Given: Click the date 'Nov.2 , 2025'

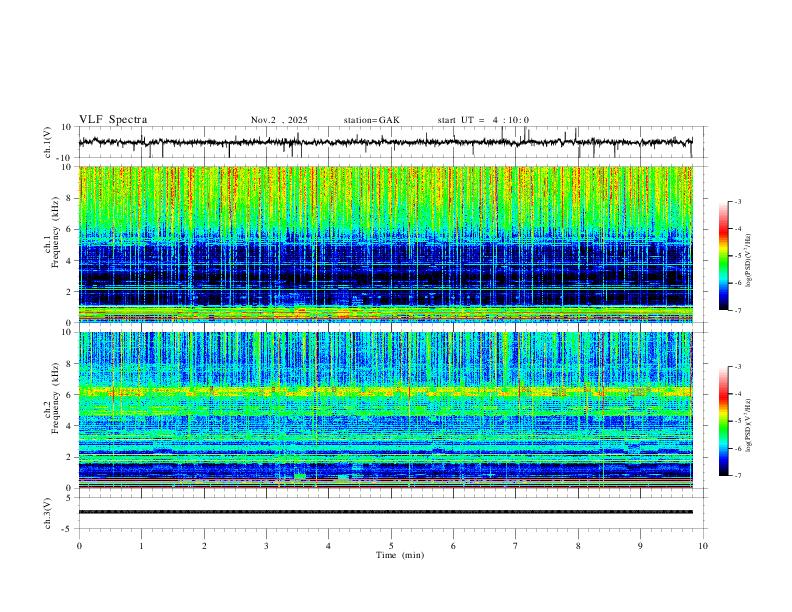Looking at the screenshot, I should [x=279, y=120].
